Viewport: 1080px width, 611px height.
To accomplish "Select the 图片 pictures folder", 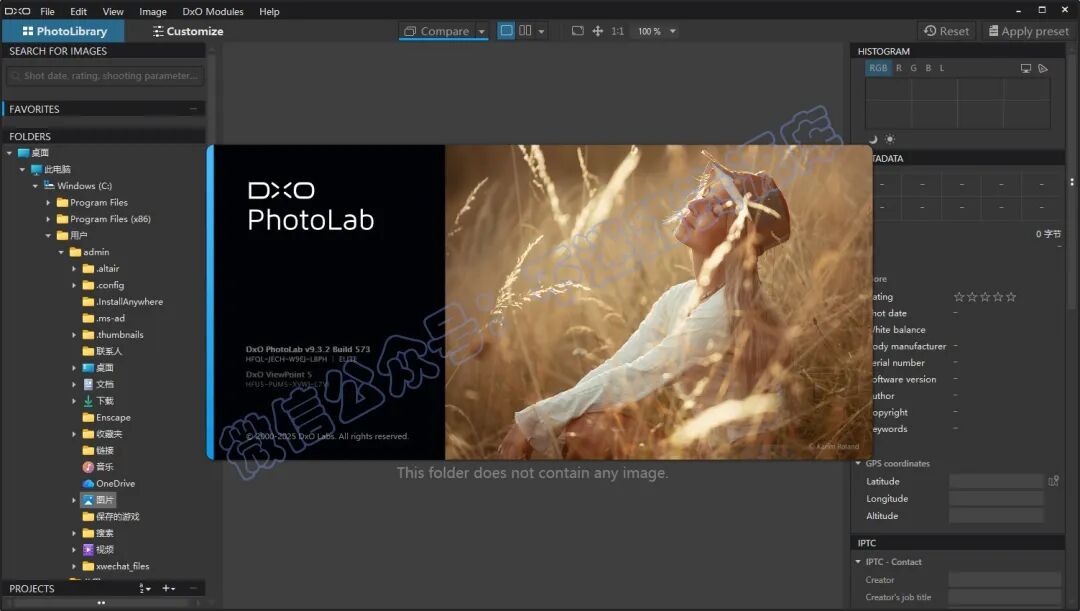I will [98, 500].
